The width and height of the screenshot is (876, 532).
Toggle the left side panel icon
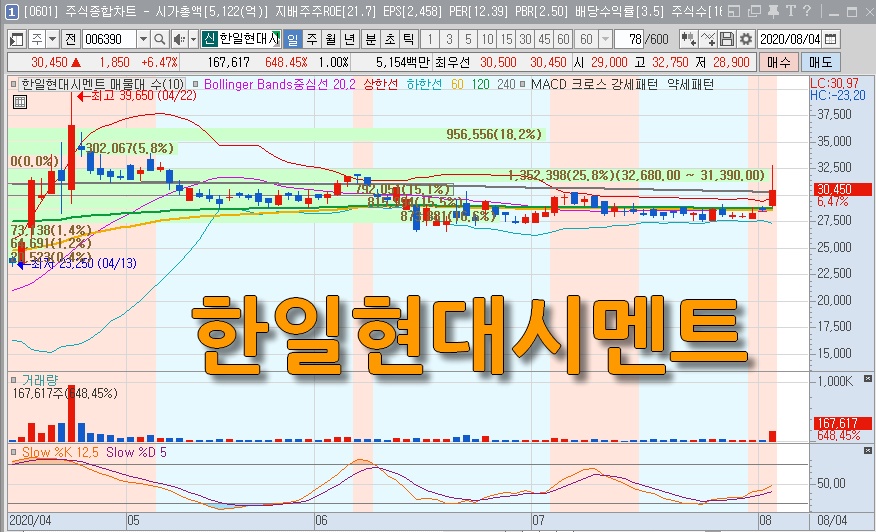click(17, 39)
